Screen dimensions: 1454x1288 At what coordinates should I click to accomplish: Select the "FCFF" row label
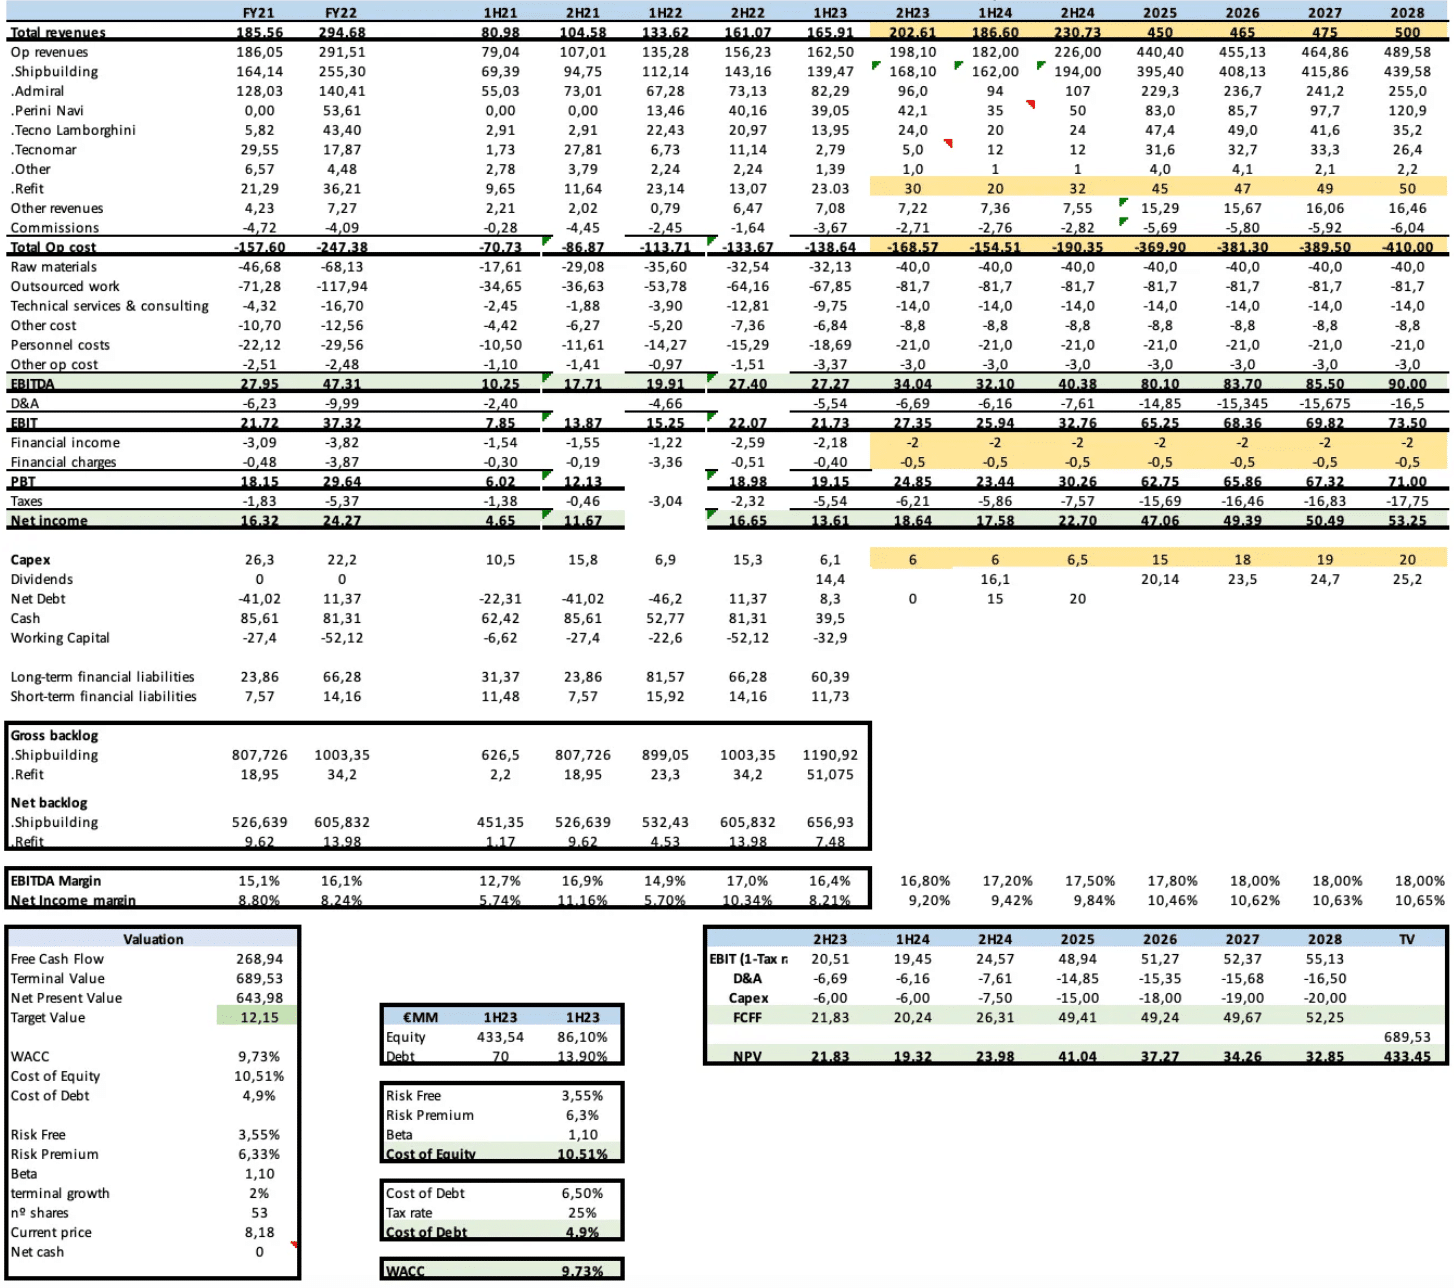tap(747, 1017)
